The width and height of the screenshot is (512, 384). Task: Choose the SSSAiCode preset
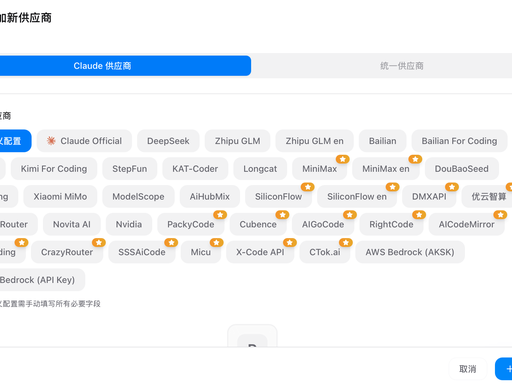point(142,252)
